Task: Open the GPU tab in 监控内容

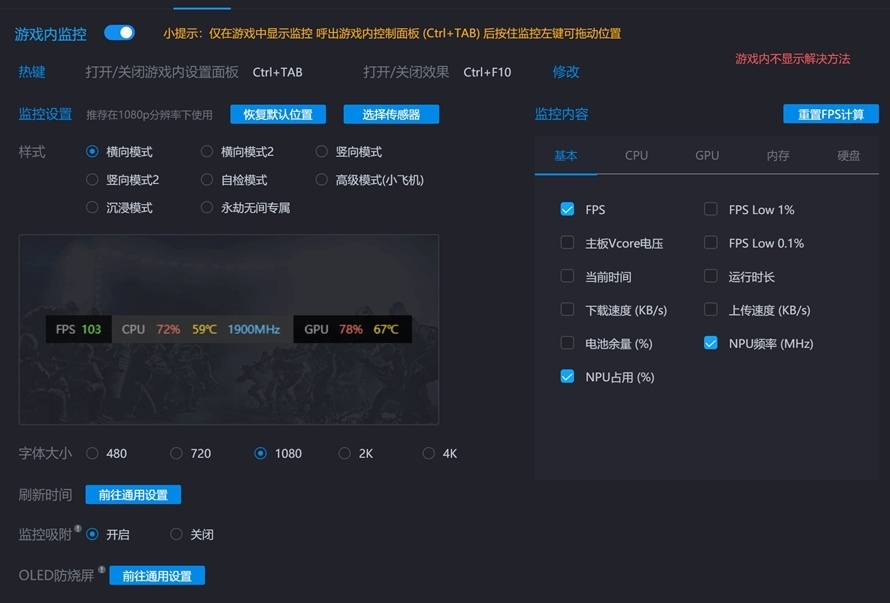Action: [x=707, y=155]
